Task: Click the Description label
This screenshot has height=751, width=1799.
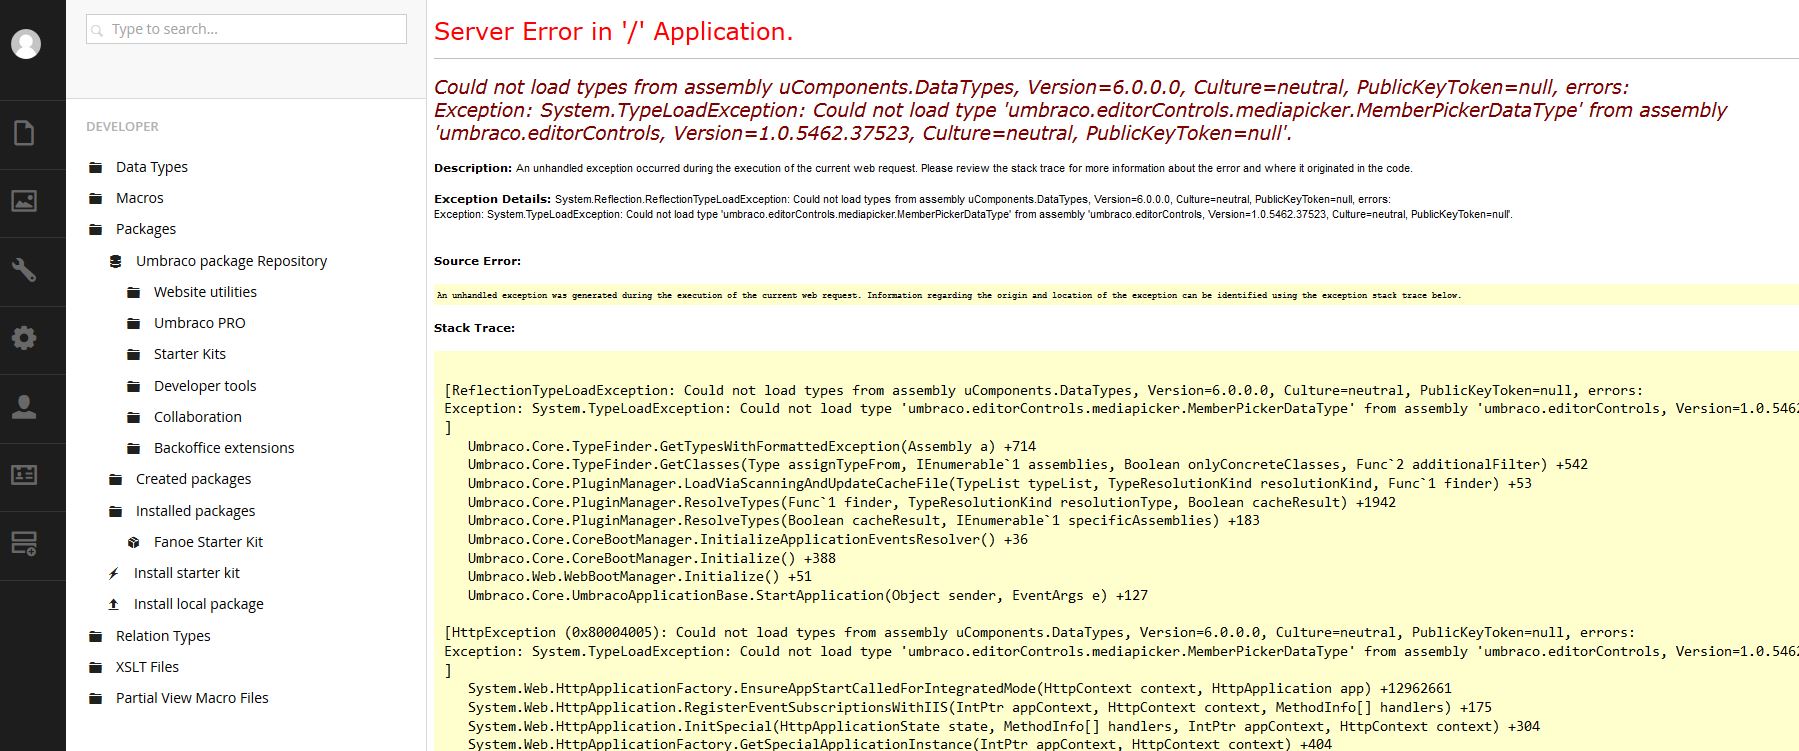Action: tap(473, 168)
